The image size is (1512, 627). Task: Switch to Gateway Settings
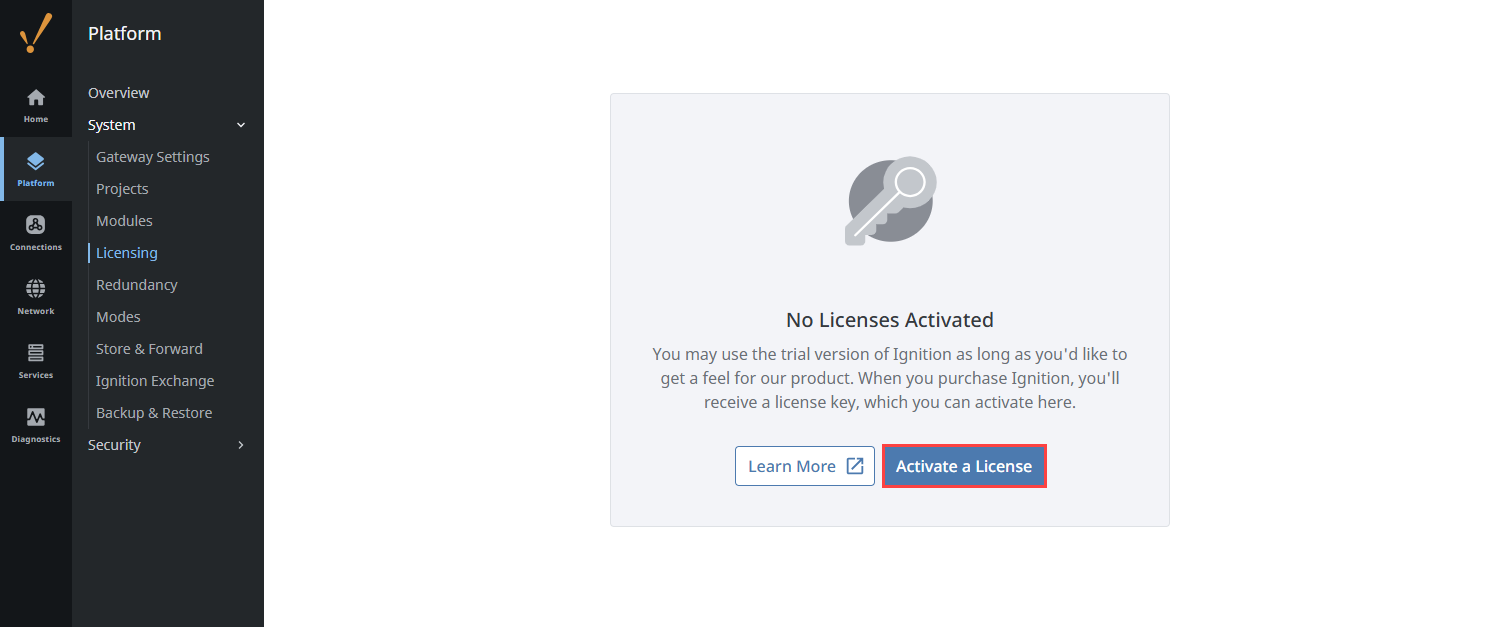pyautogui.click(x=152, y=156)
